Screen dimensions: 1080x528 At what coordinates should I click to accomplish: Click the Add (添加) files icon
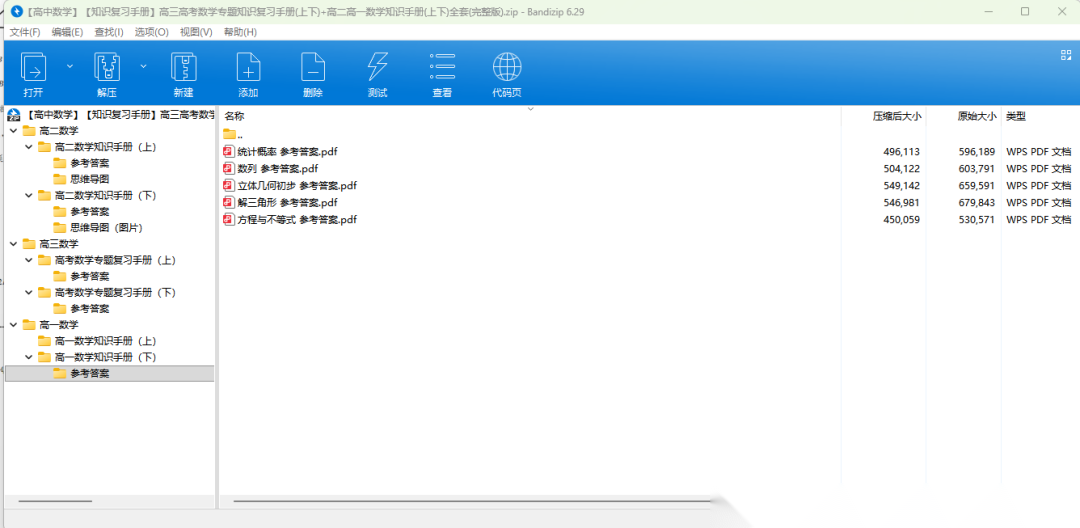click(x=248, y=68)
